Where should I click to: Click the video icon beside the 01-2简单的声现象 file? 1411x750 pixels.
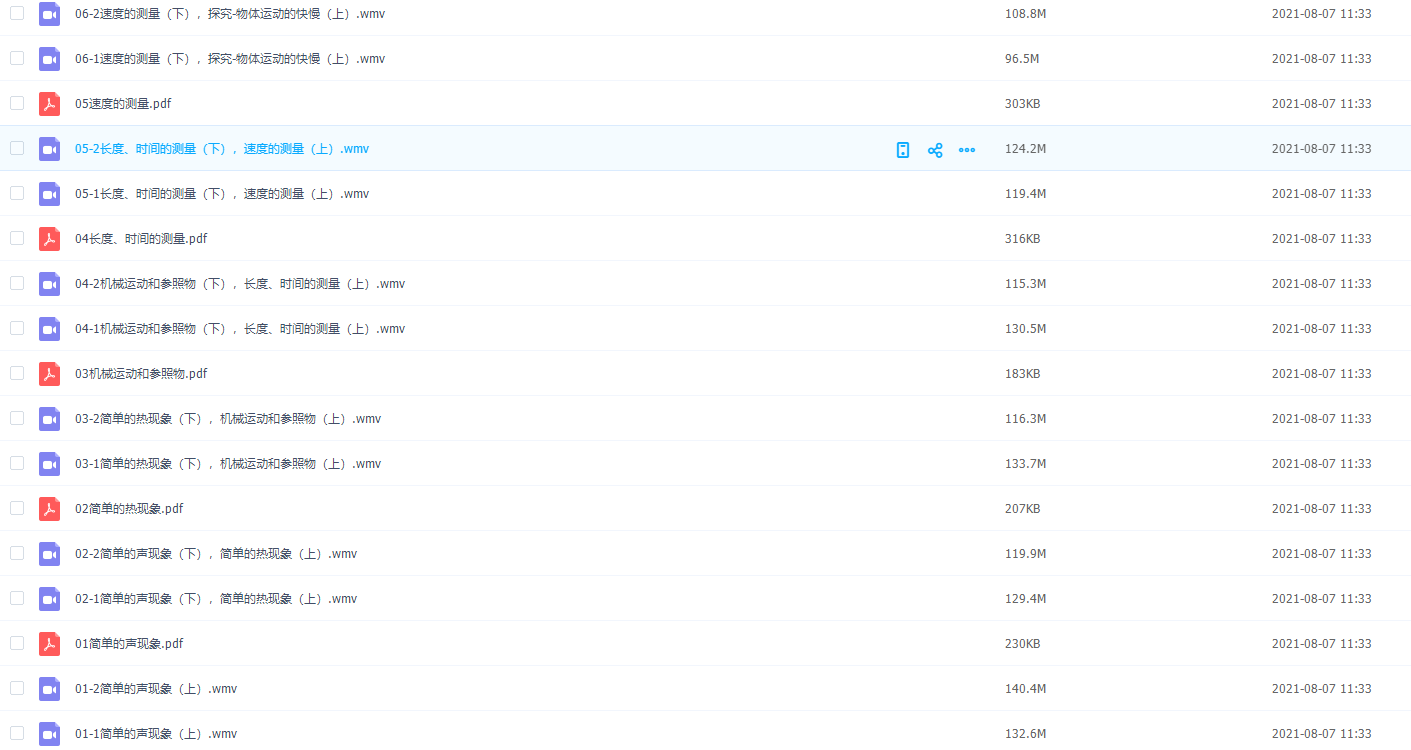tap(49, 689)
